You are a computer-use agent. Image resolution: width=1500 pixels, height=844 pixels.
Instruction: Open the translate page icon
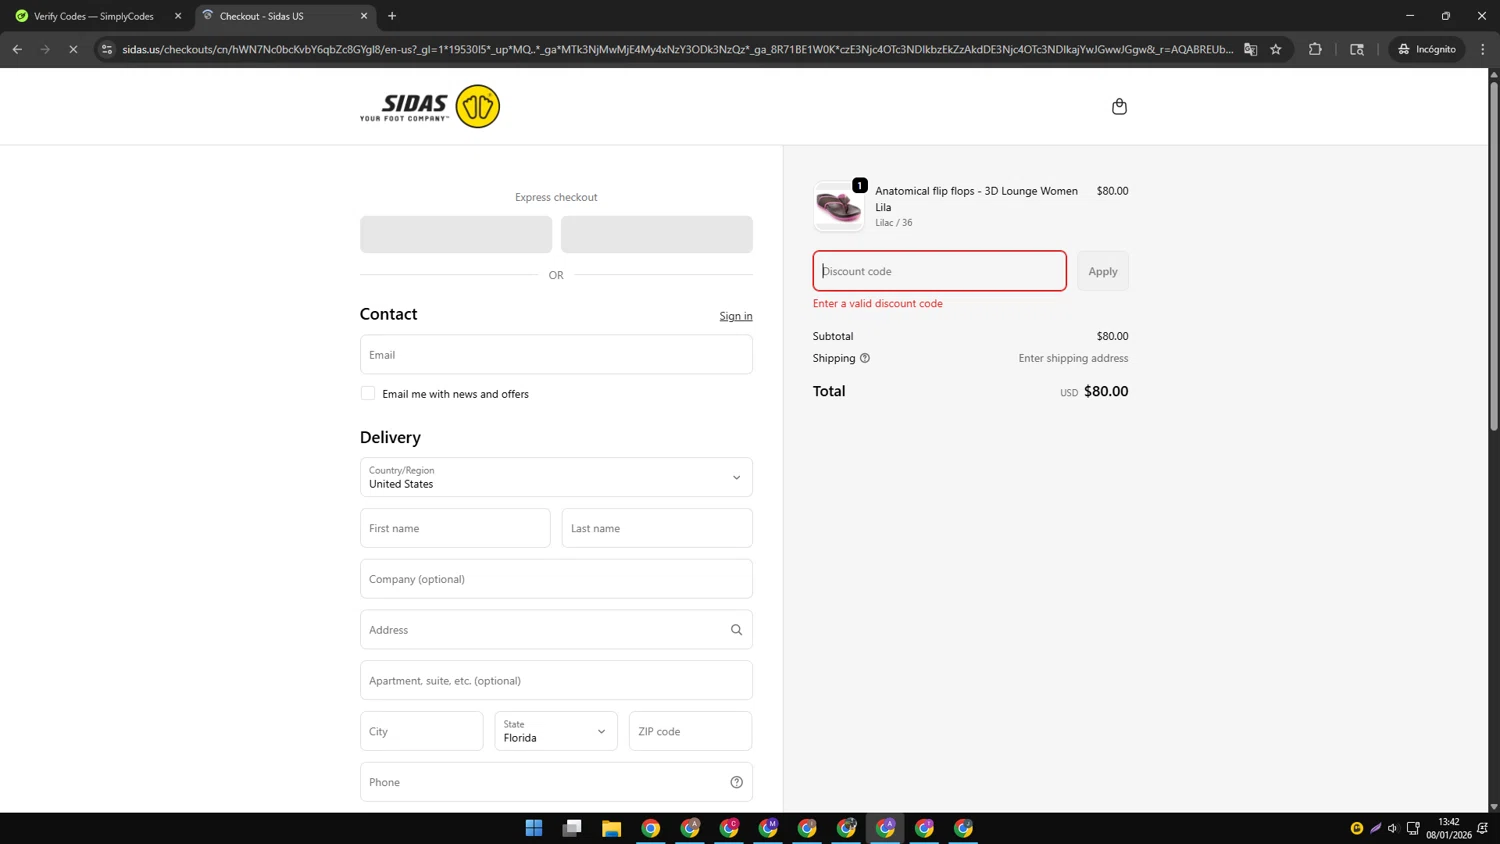point(1250,49)
